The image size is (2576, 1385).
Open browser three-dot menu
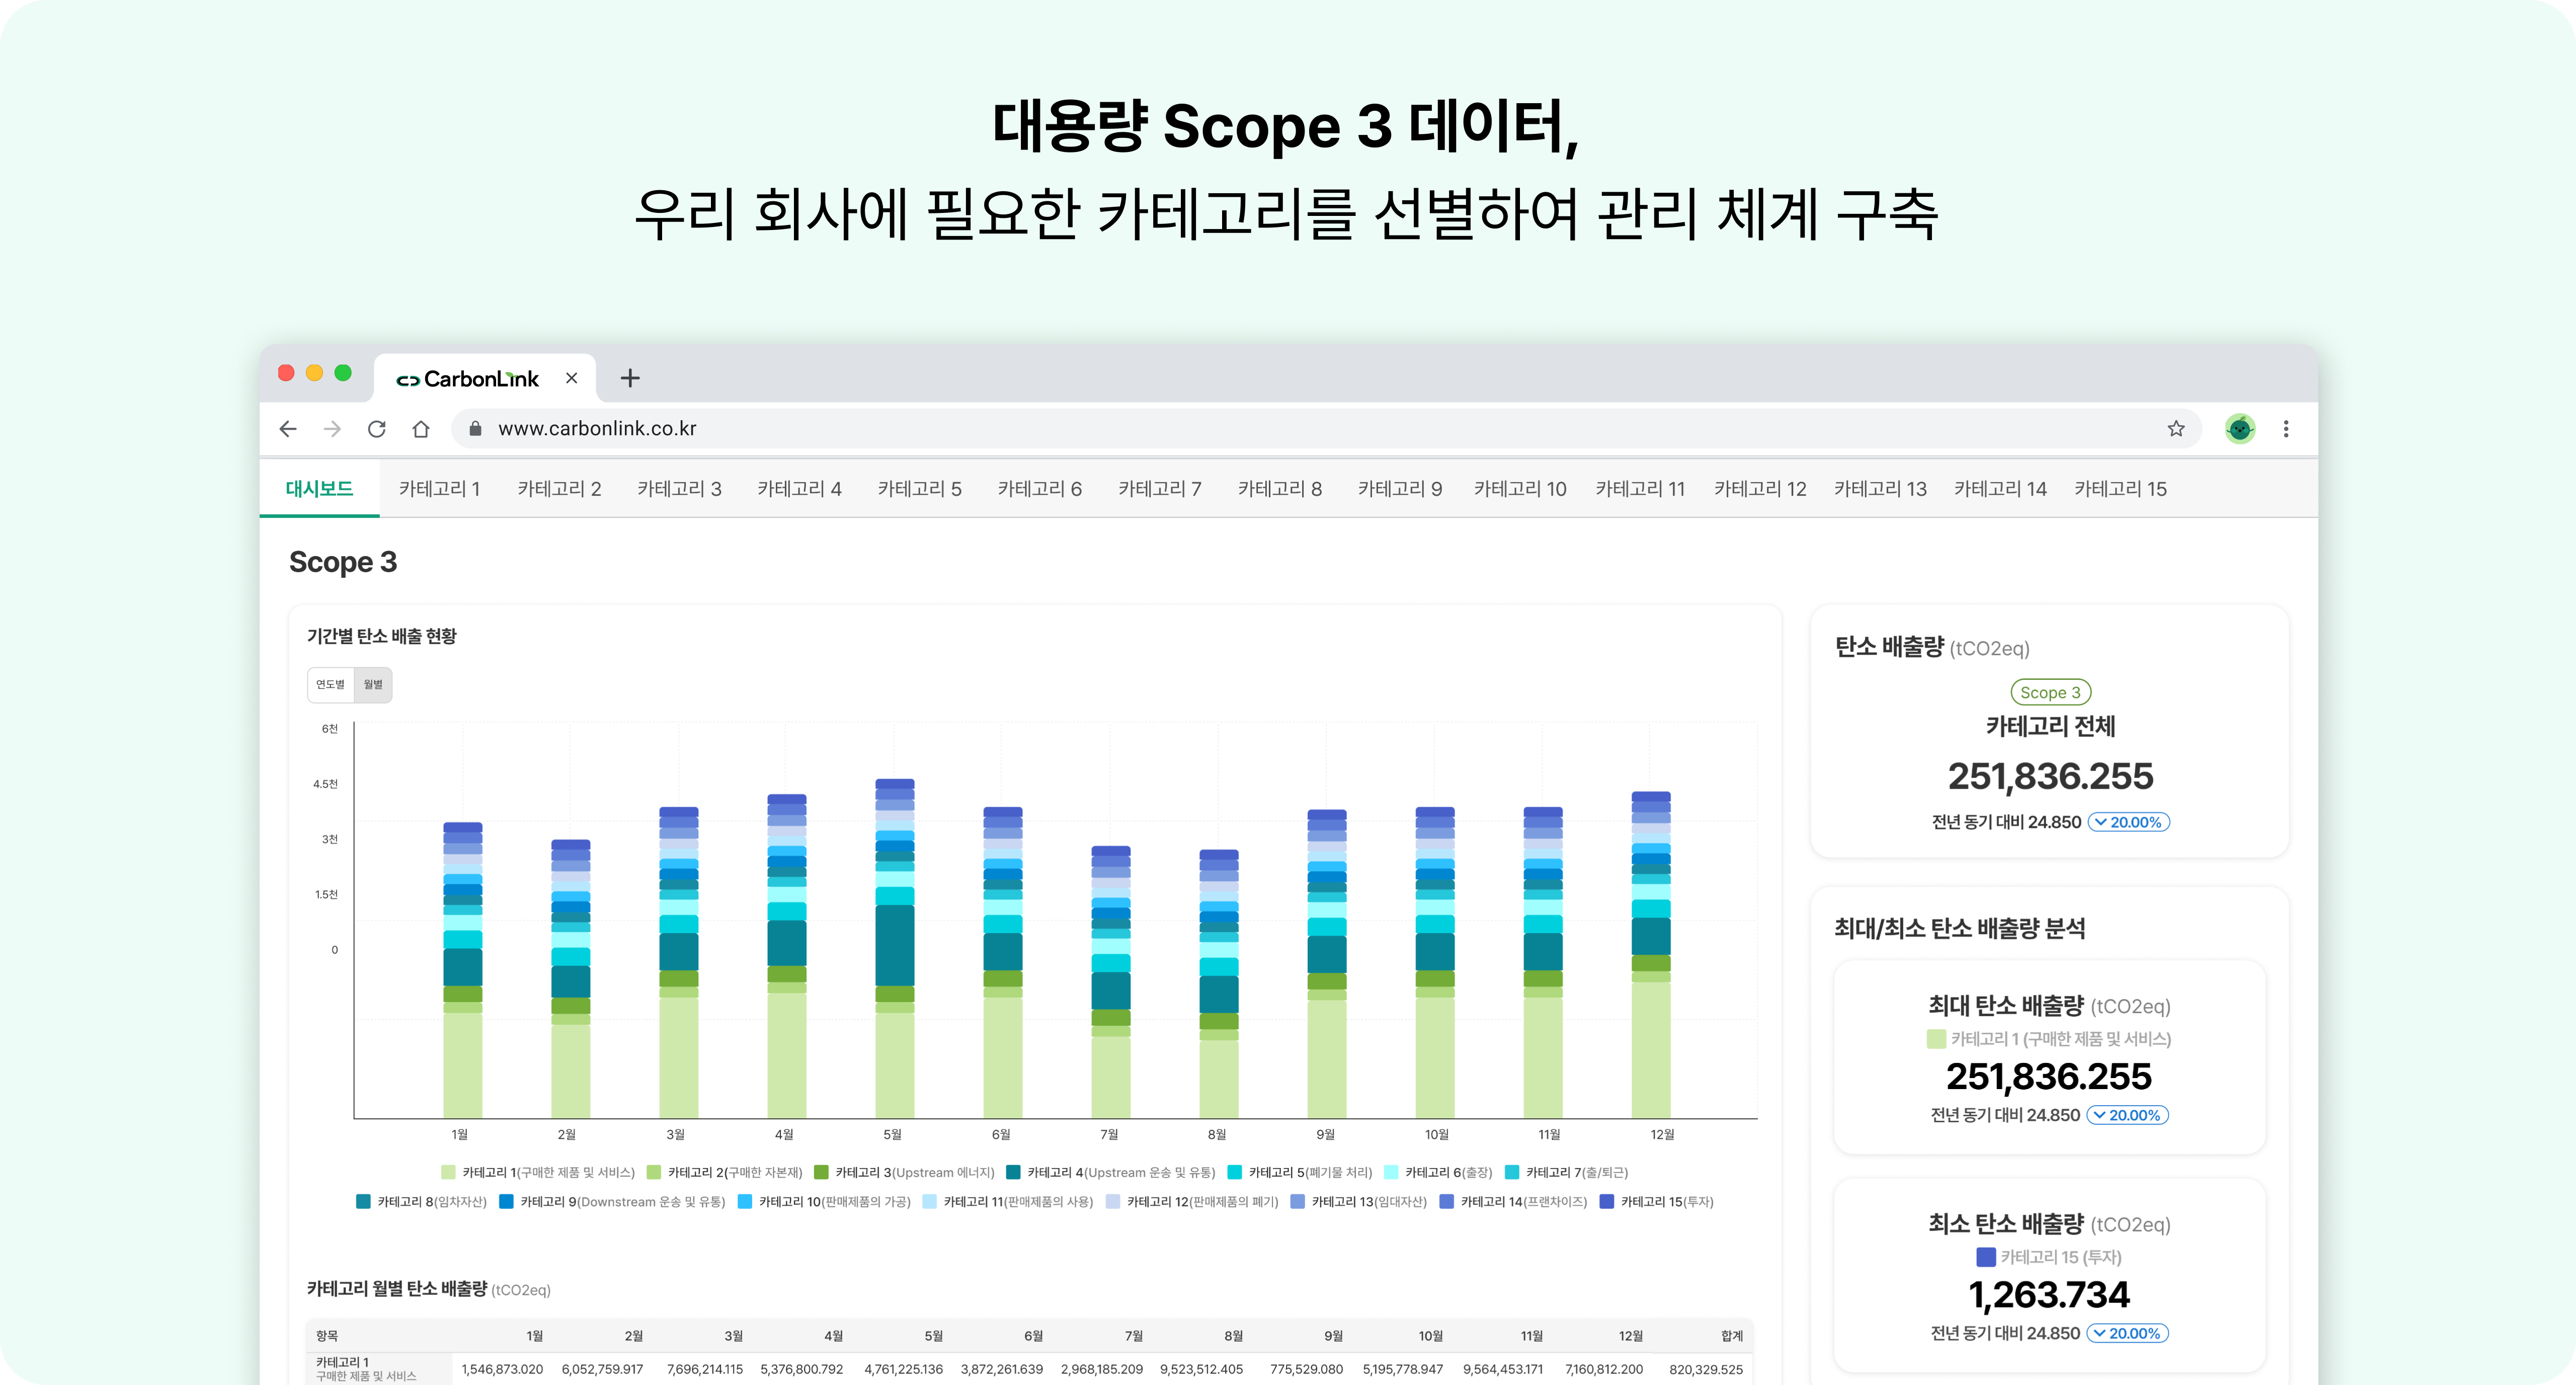[2286, 429]
